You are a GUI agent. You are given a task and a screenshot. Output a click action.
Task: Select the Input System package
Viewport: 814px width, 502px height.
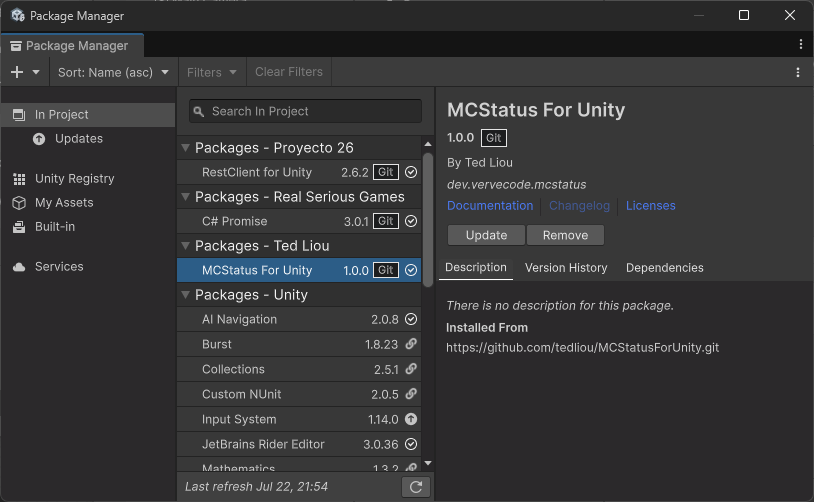click(299, 419)
